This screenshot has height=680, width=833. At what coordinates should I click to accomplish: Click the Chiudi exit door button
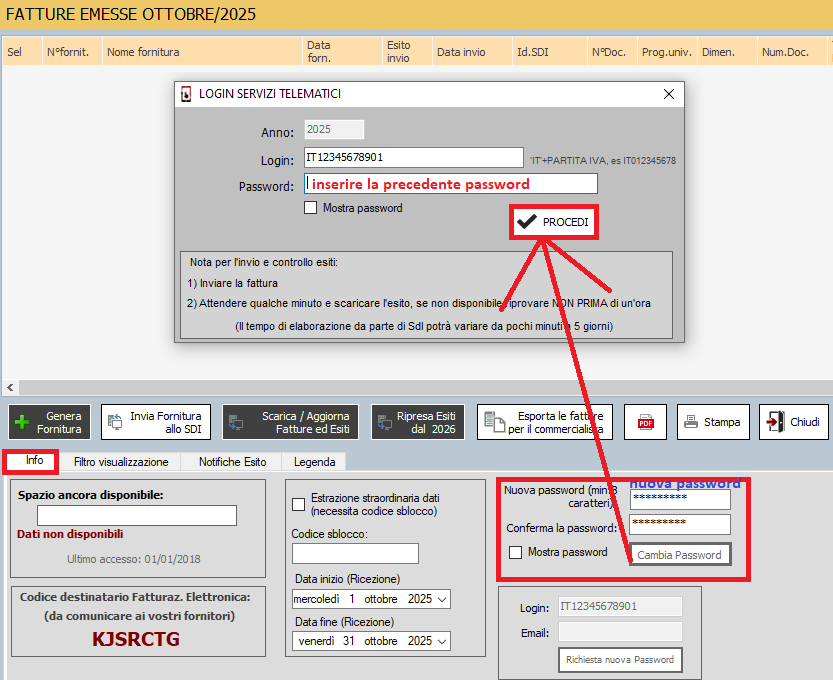click(793, 422)
